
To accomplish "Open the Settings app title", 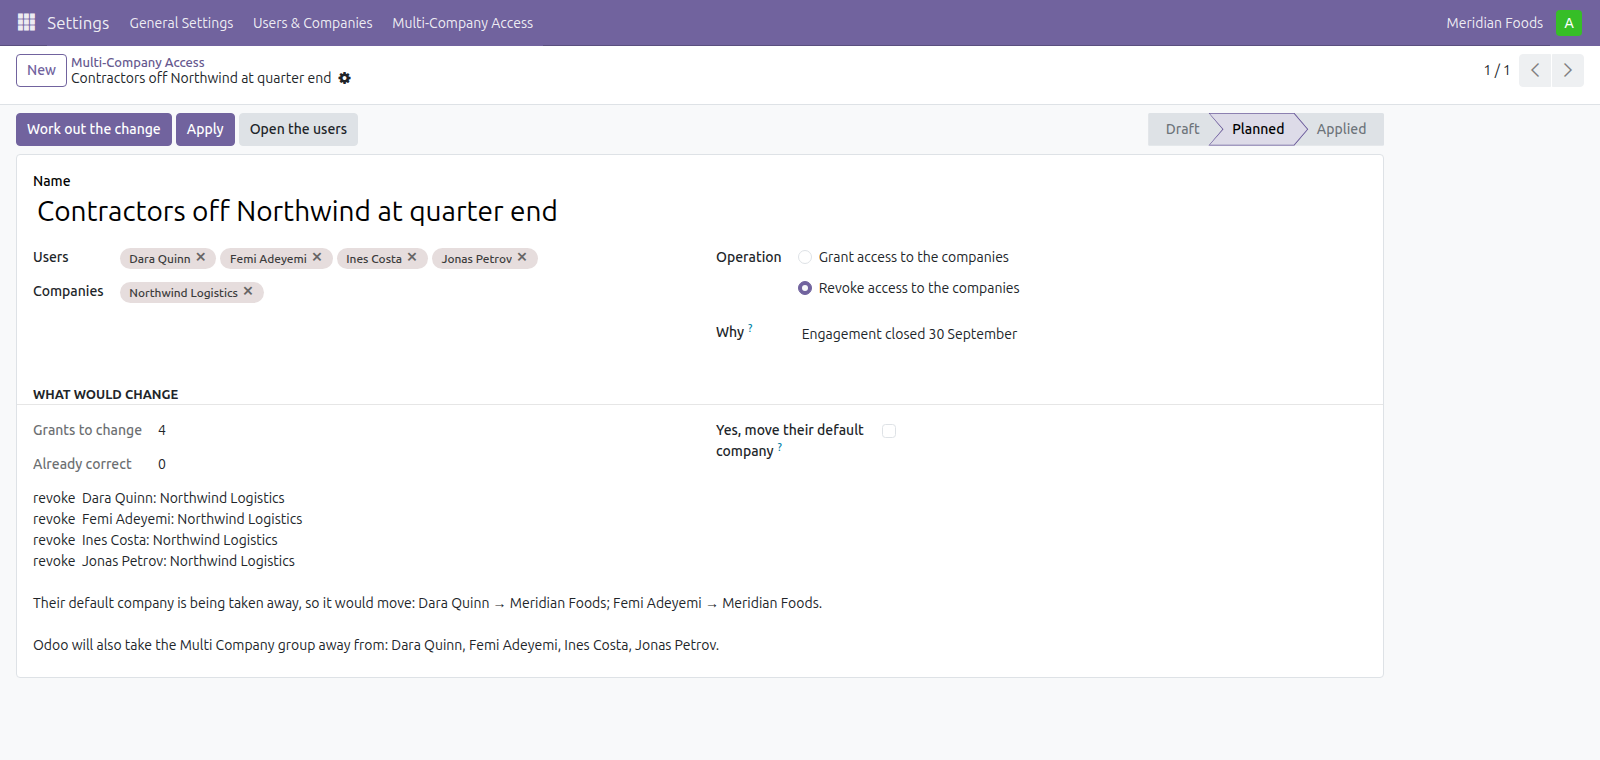I will pyautogui.click(x=78, y=23).
